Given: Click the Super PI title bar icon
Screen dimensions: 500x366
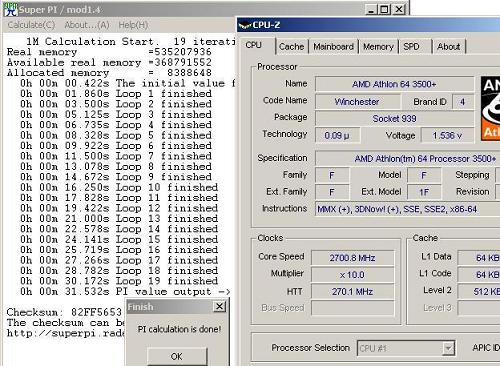Looking at the screenshot, I should pyautogui.click(x=10, y=9).
